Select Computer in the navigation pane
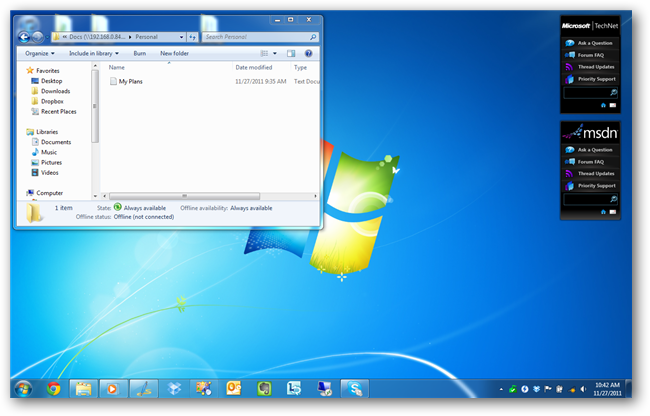 (x=49, y=193)
